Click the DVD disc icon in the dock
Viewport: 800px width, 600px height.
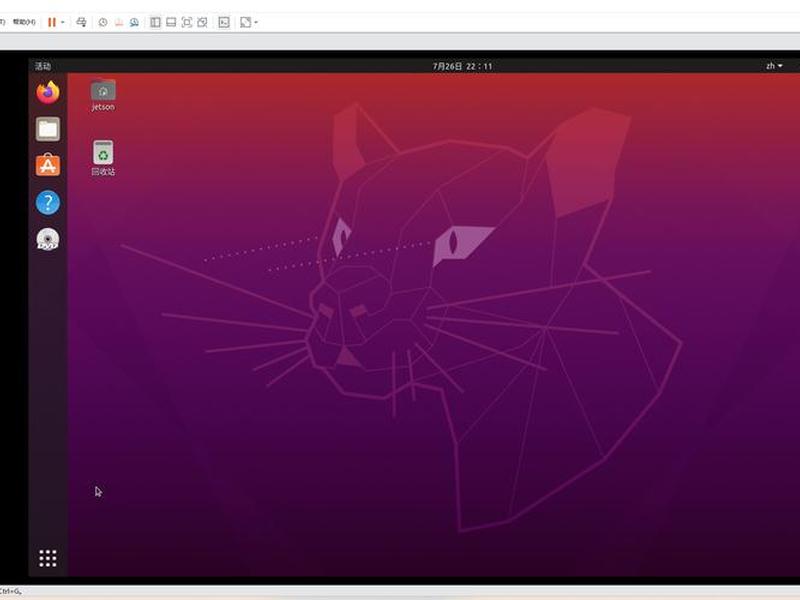48,239
